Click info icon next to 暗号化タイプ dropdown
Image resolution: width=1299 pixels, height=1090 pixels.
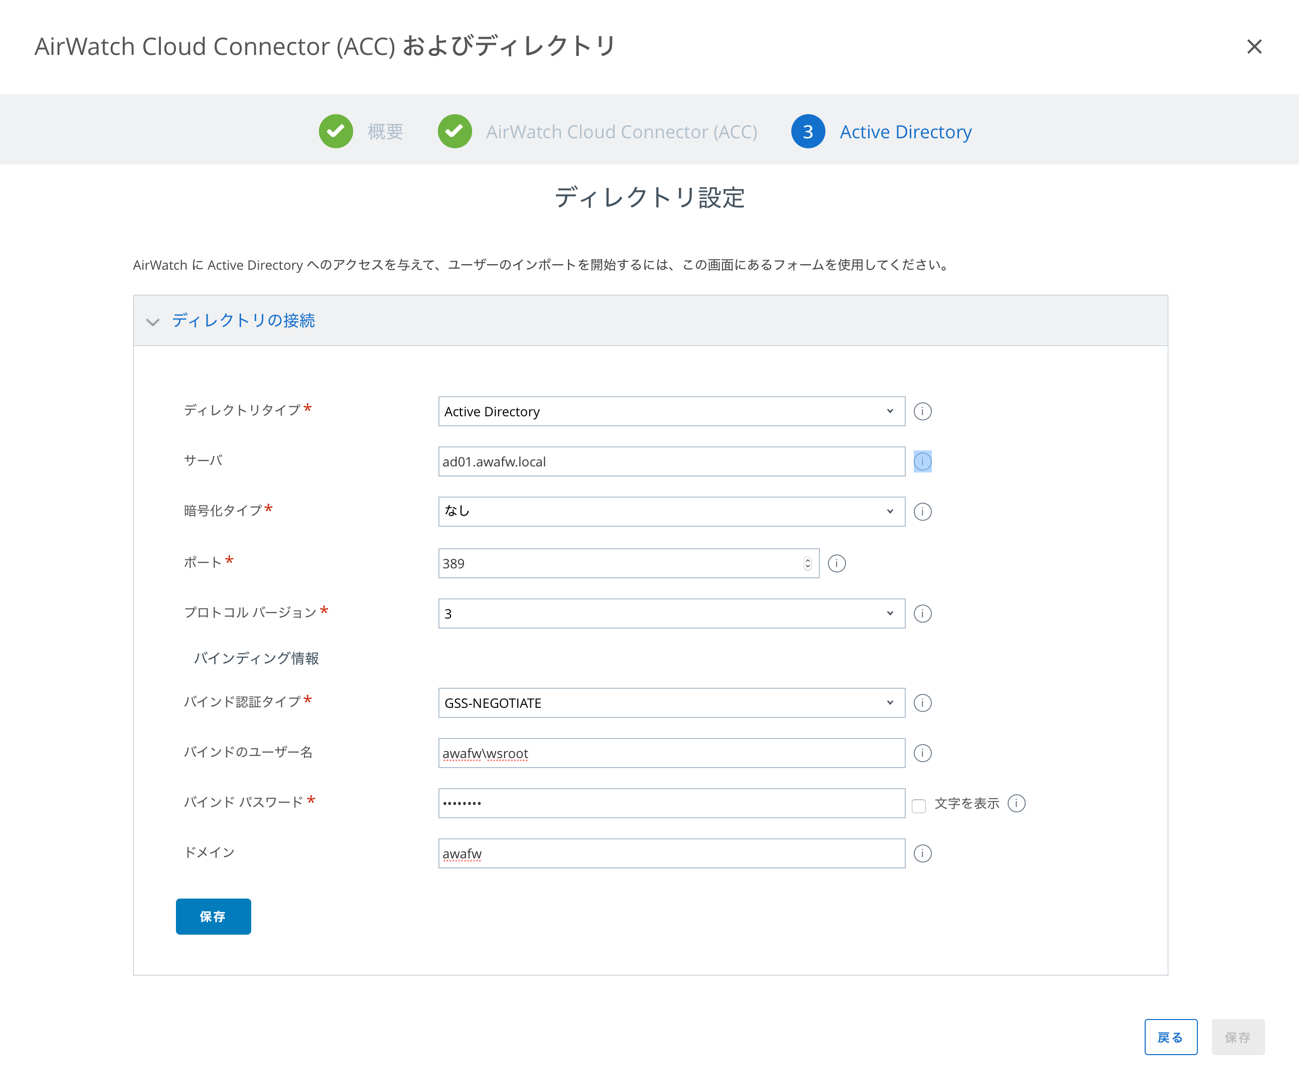point(923,511)
